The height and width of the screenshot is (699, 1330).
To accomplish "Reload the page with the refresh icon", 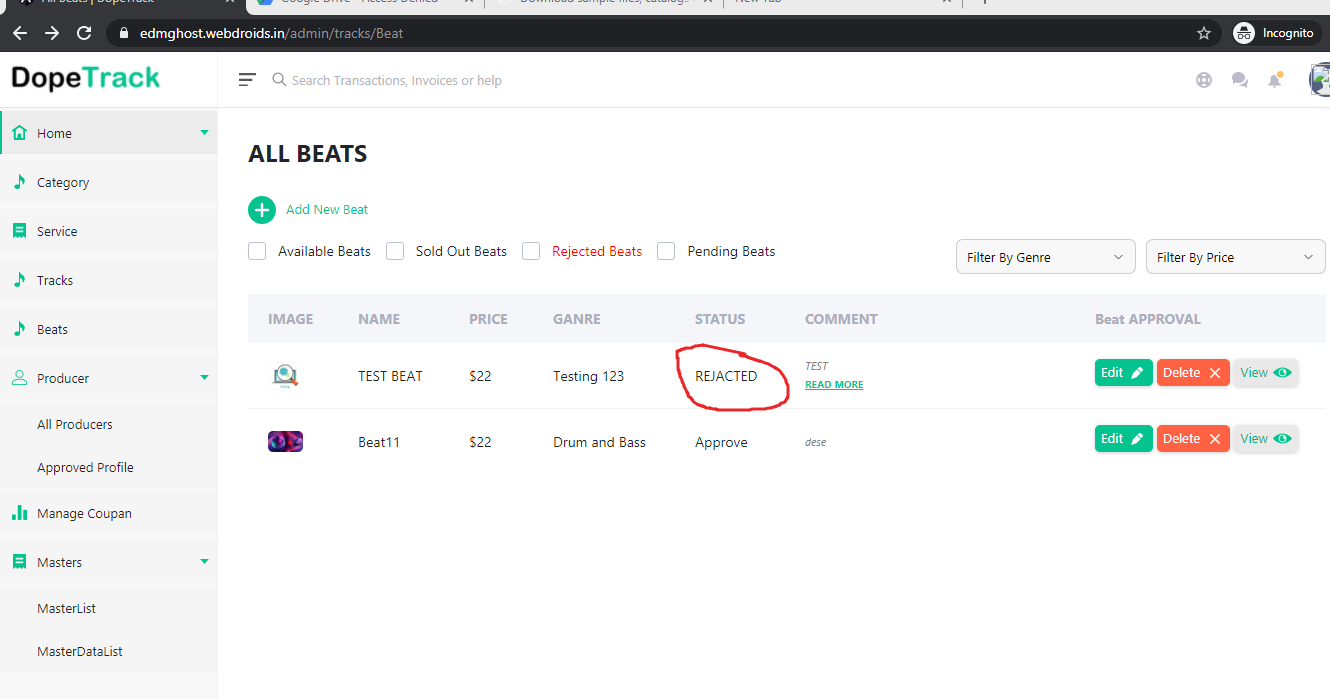I will click(85, 33).
